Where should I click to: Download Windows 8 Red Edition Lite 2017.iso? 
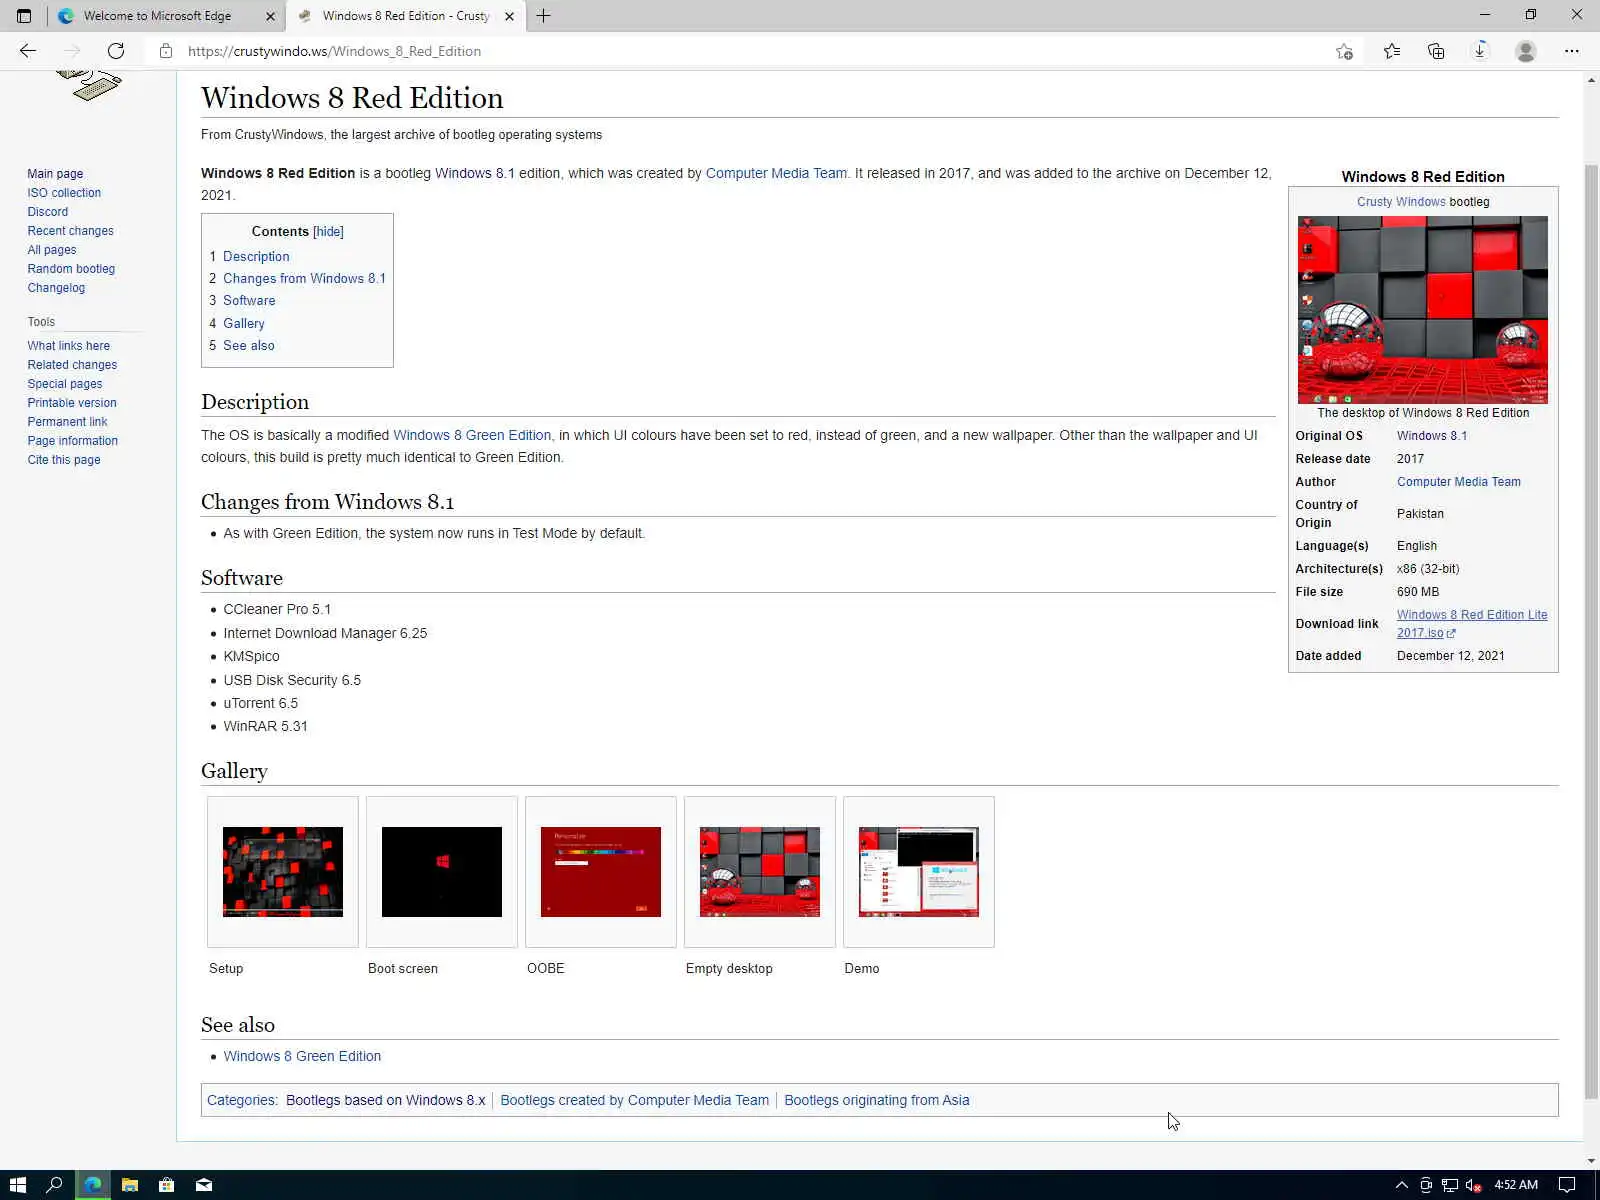(1472, 624)
